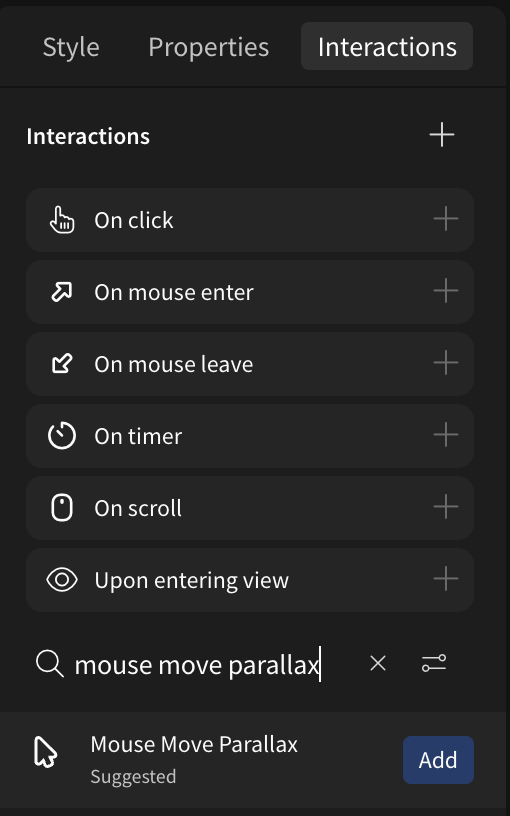
Task: Click the Mouse Move Parallax cursor icon
Action: click(x=46, y=752)
